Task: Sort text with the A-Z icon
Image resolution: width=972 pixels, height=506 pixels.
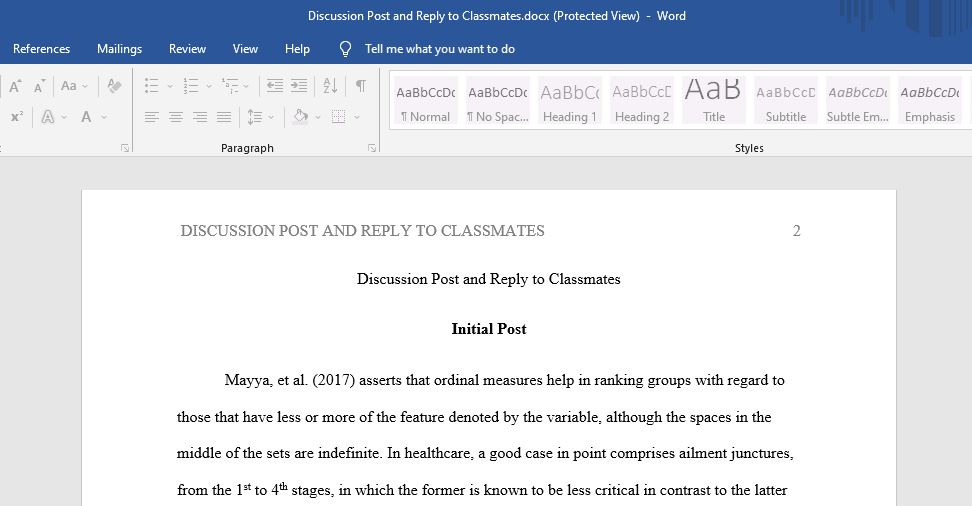Action: click(330, 86)
